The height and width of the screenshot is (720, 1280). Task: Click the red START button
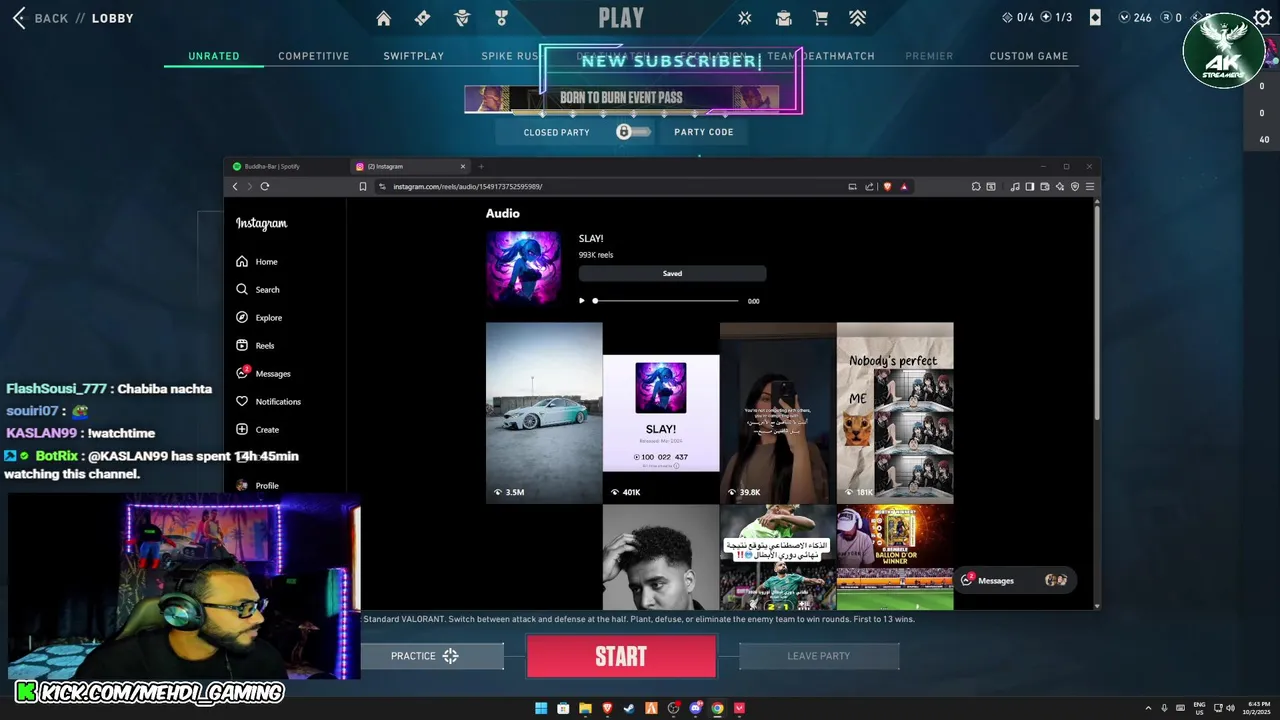click(621, 656)
